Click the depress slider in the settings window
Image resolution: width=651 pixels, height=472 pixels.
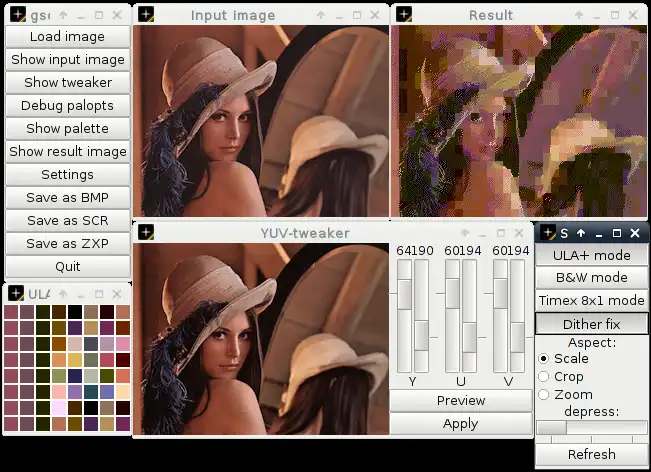tap(592, 428)
